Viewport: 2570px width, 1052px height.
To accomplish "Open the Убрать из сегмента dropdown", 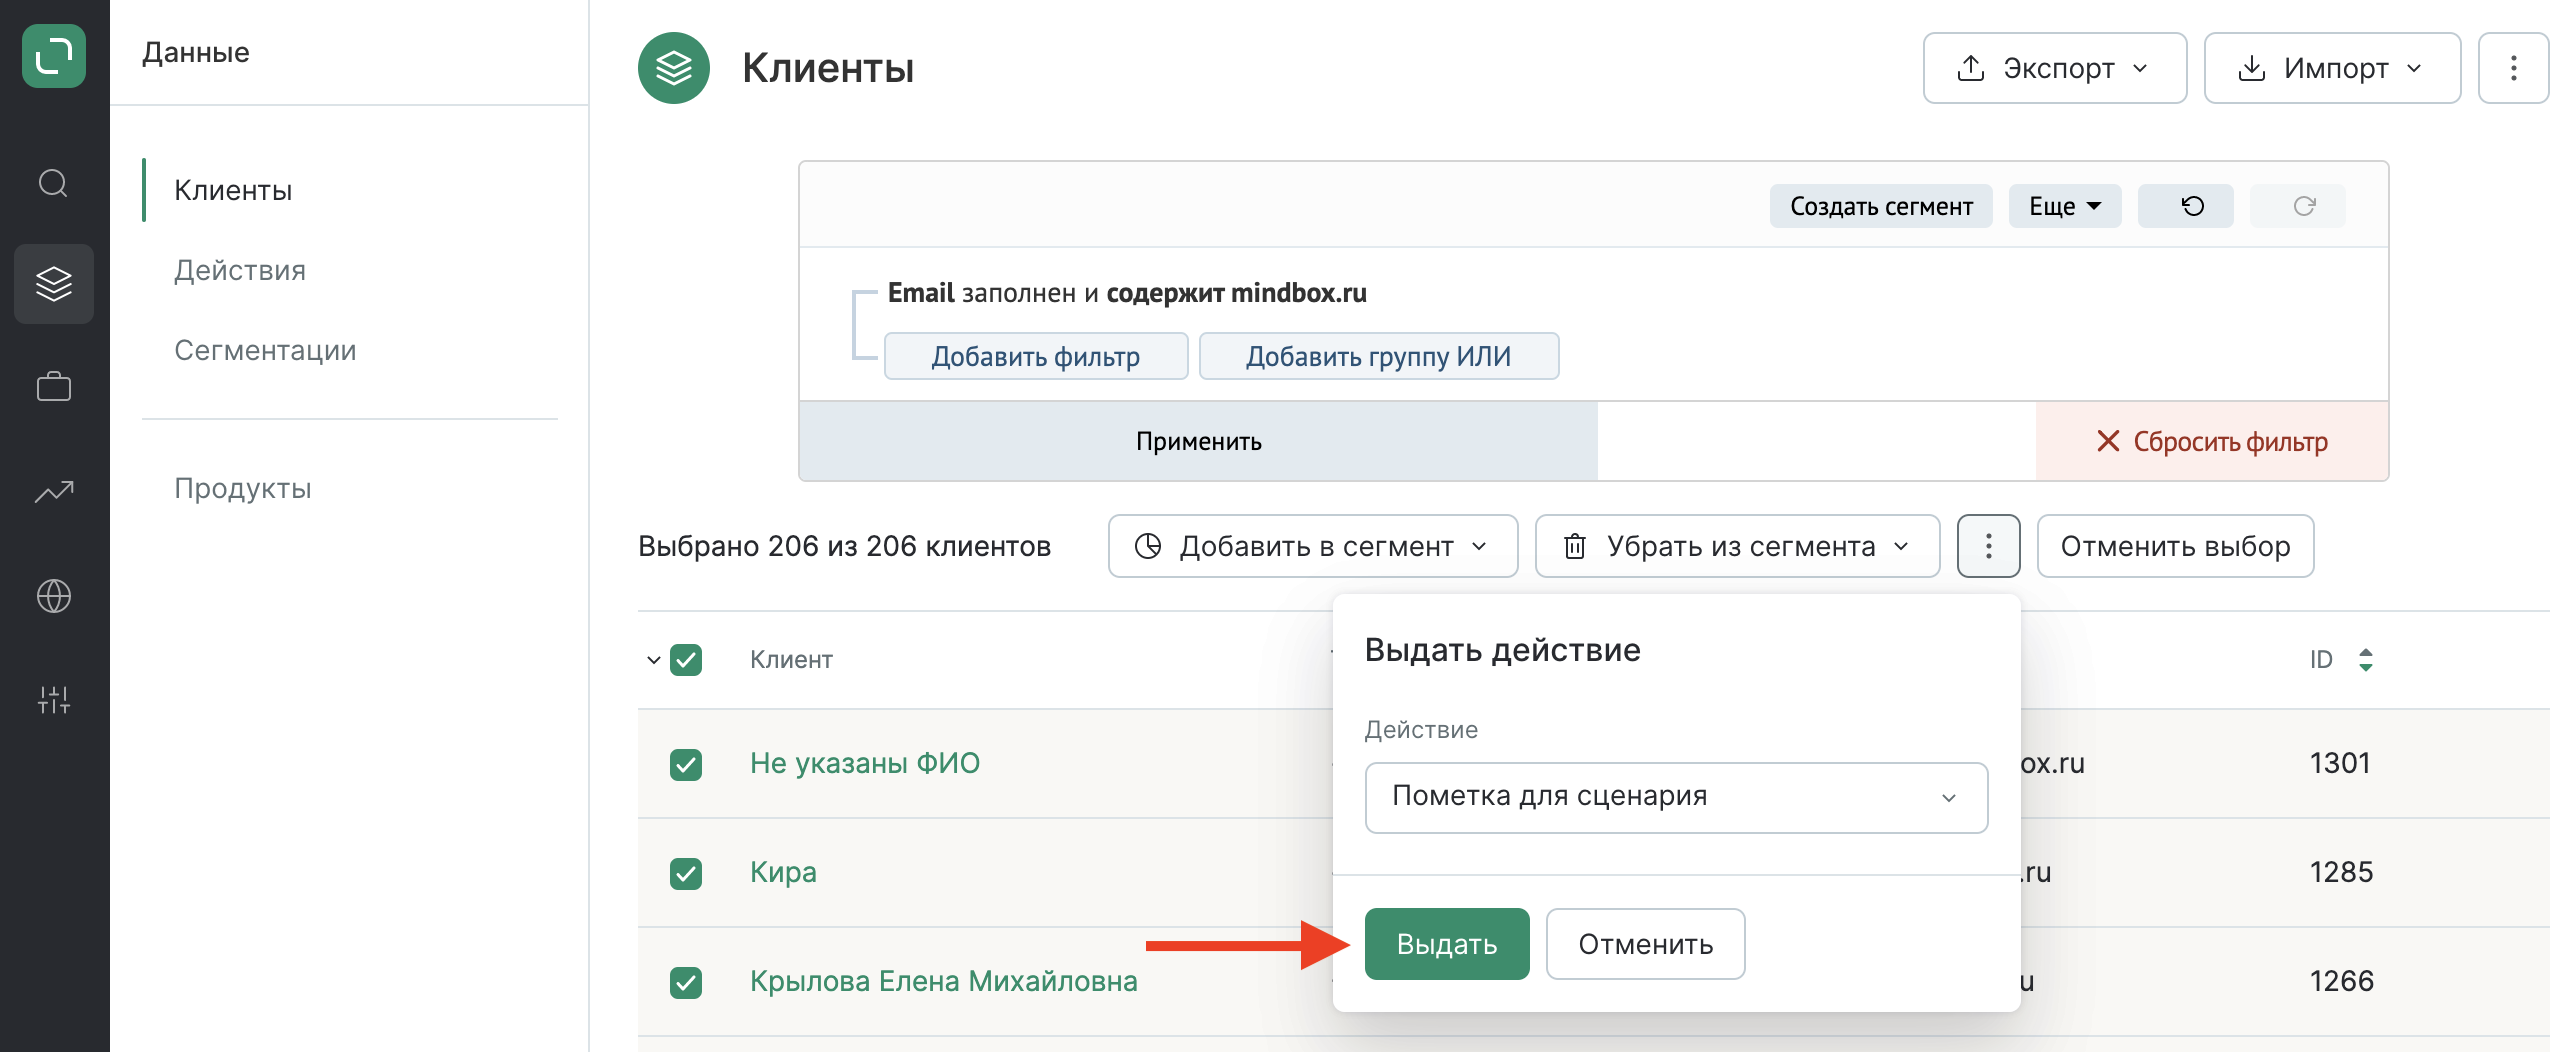I will tap(1738, 546).
